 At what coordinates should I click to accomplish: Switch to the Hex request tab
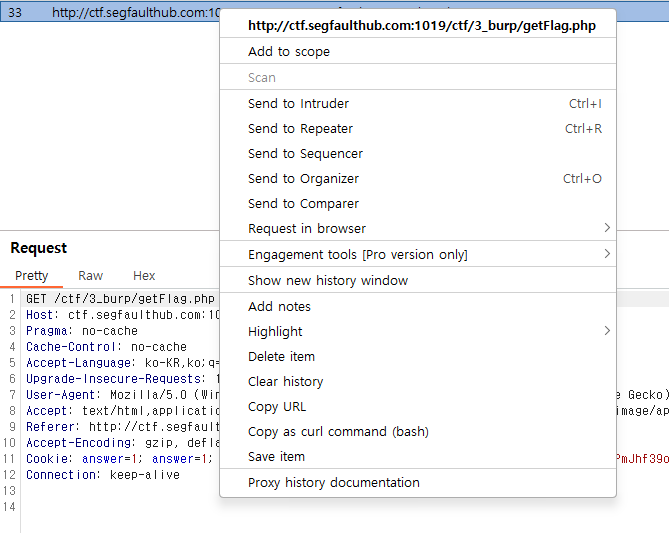144,276
